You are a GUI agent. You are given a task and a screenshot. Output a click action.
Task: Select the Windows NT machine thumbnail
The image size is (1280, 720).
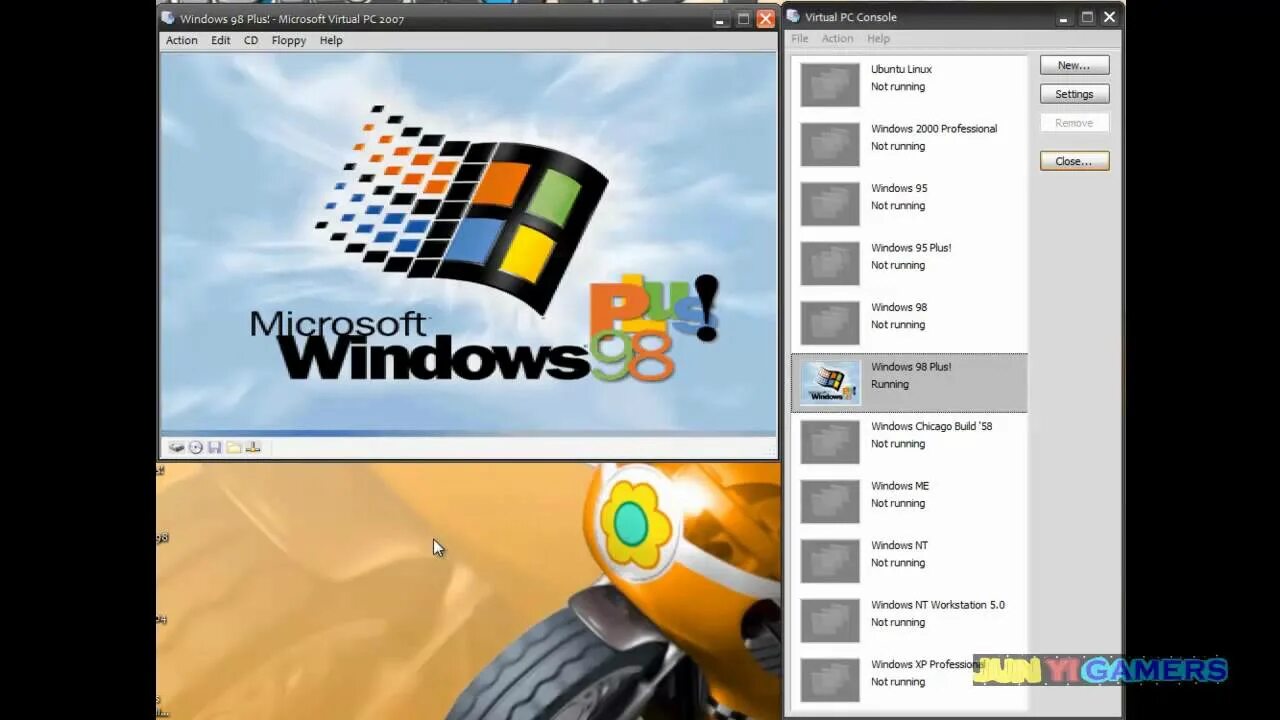tap(830, 561)
